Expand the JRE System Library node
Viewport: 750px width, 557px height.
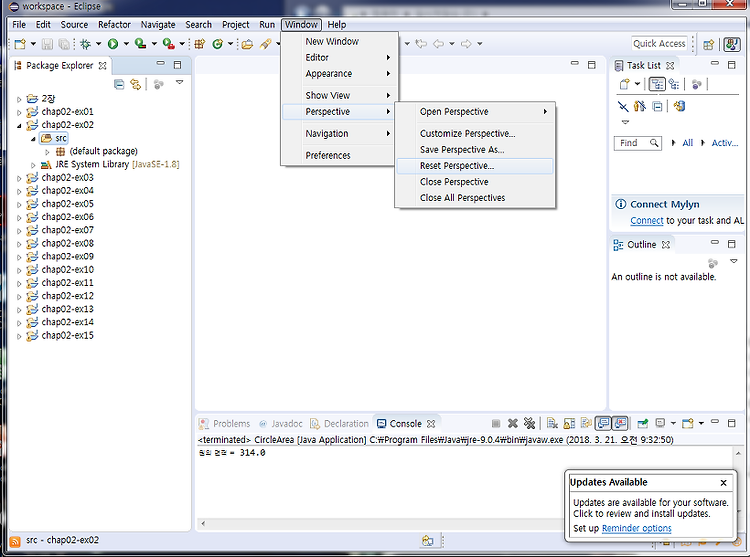click(33, 165)
